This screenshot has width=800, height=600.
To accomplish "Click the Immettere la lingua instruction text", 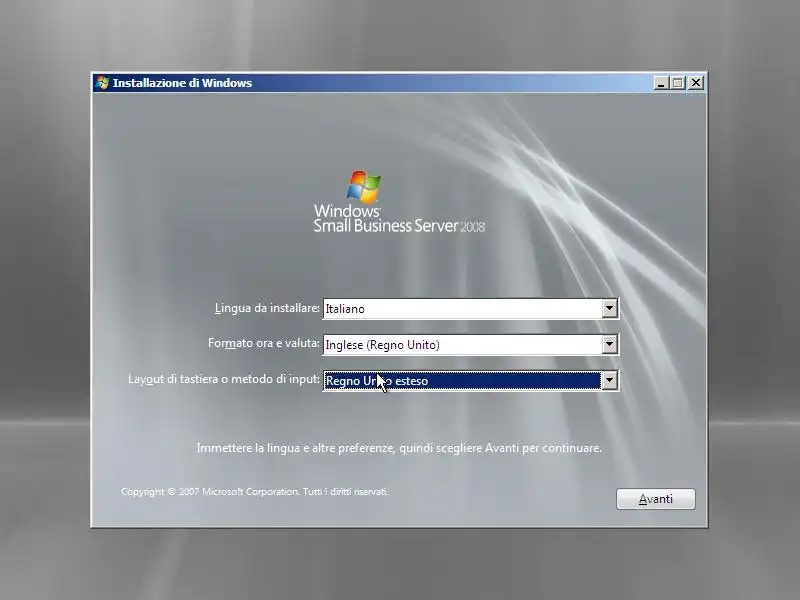I will [399, 448].
